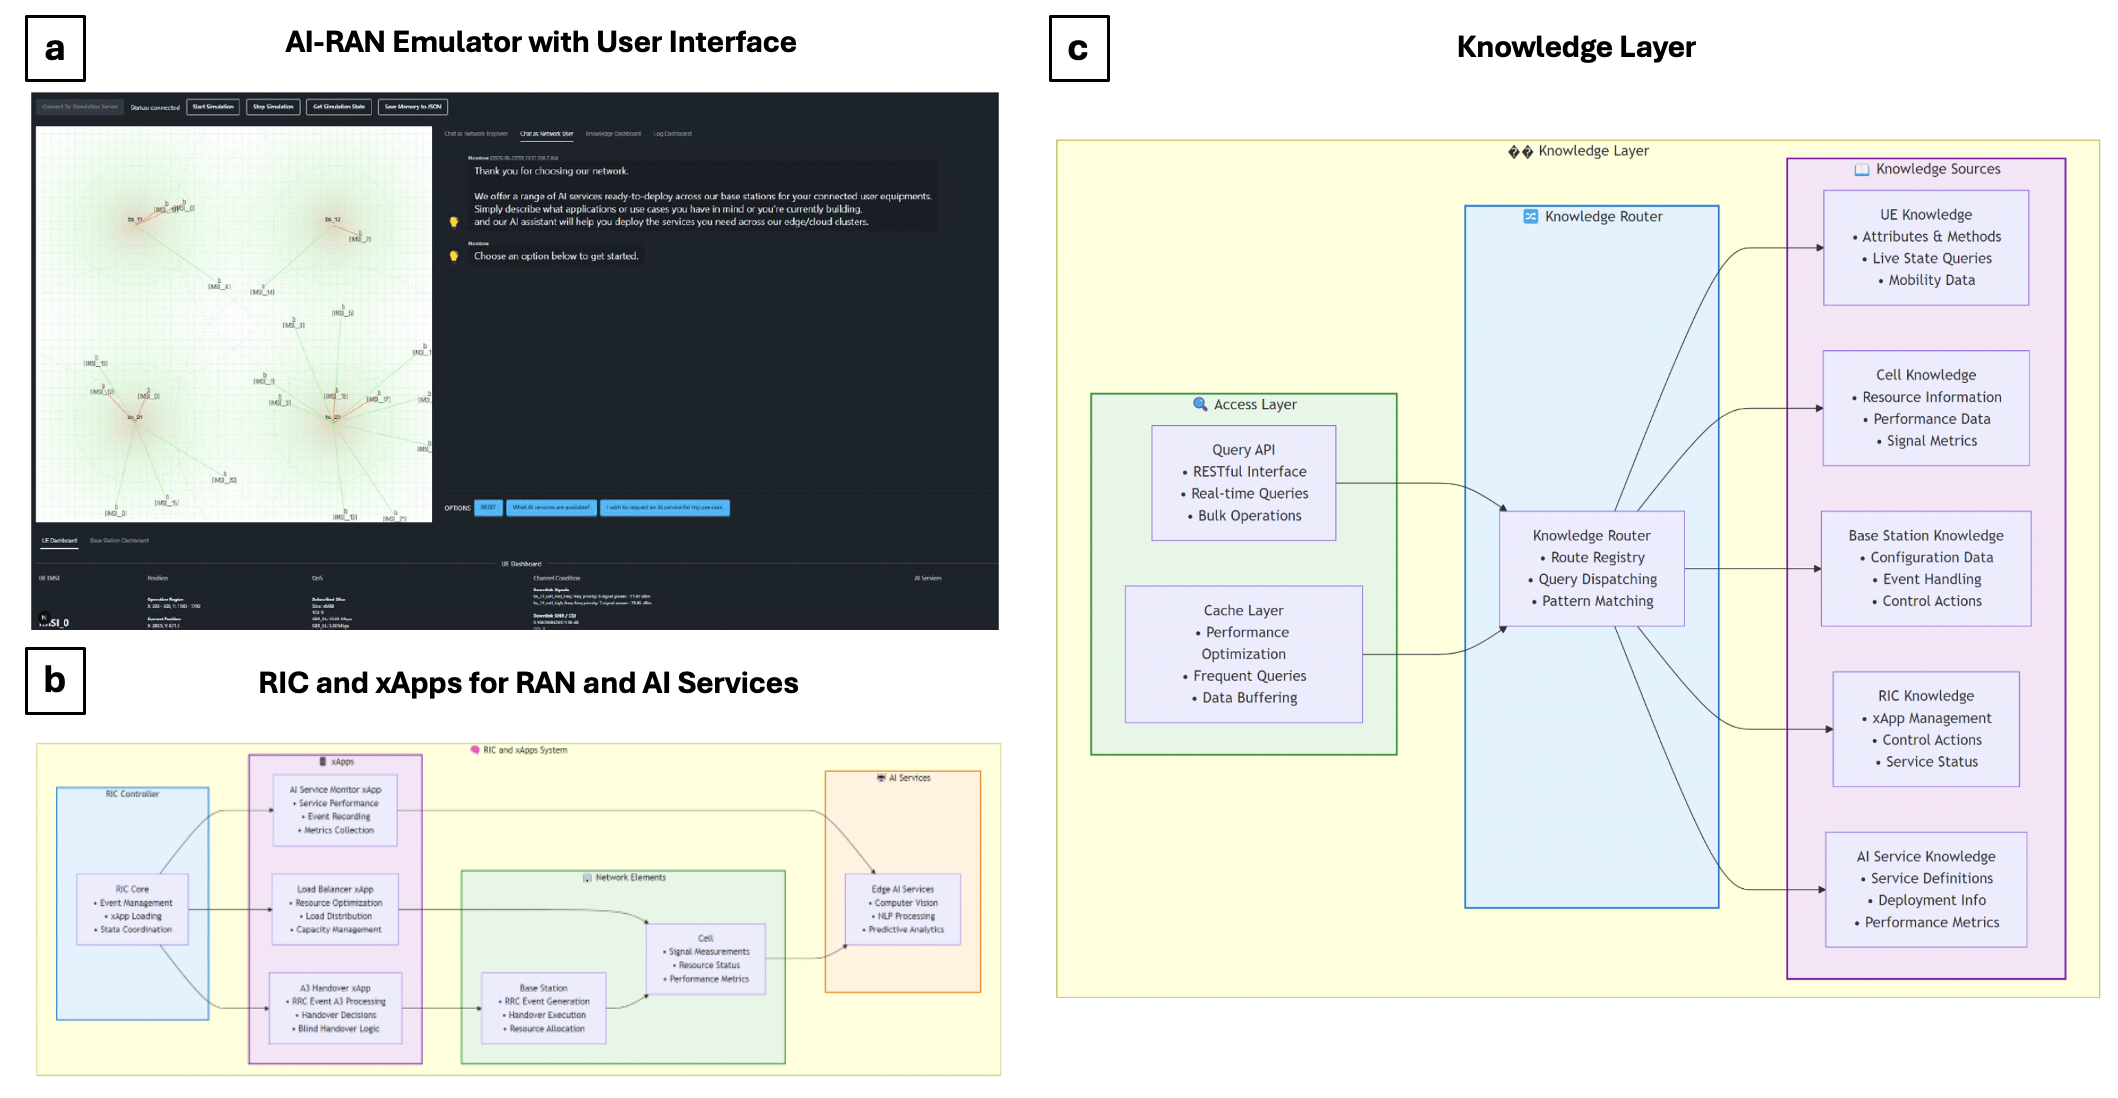Select the Chat as Network User tab
Image resolution: width=2118 pixels, height=1098 pixels.
click(x=547, y=134)
